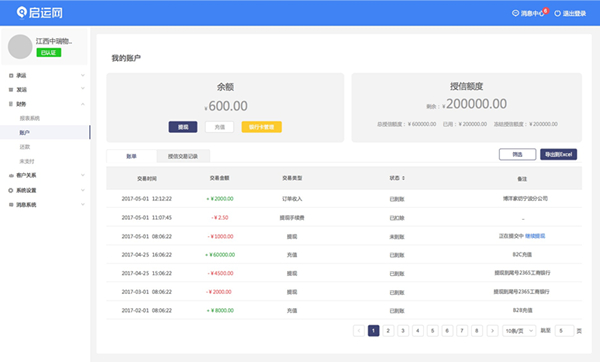Click the 启运网 logo in the header
Image resolution: width=600 pixels, height=362 pixels.
tap(39, 13)
